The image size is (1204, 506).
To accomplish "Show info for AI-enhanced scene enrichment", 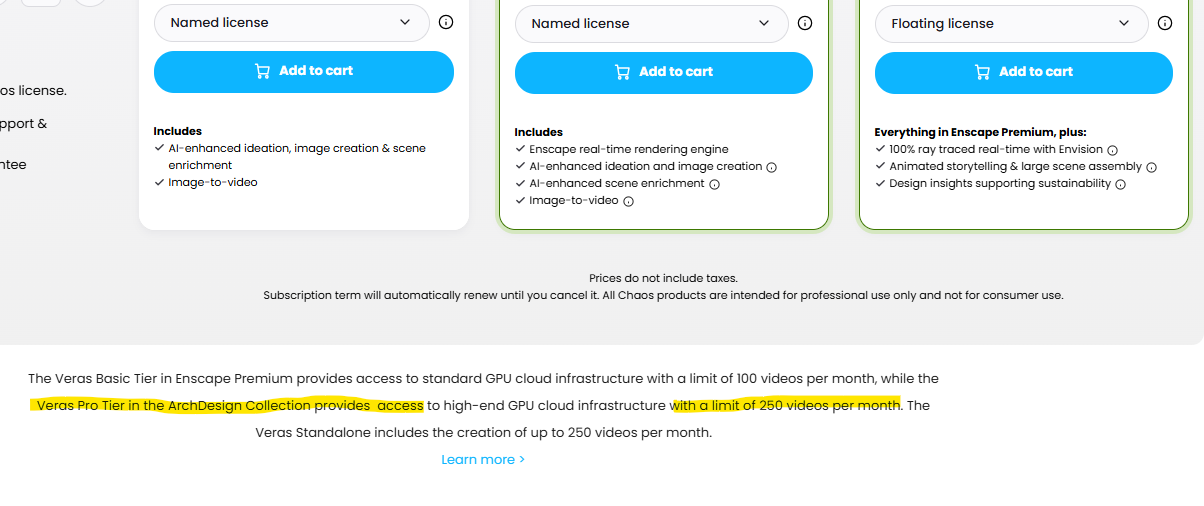I will tap(714, 184).
